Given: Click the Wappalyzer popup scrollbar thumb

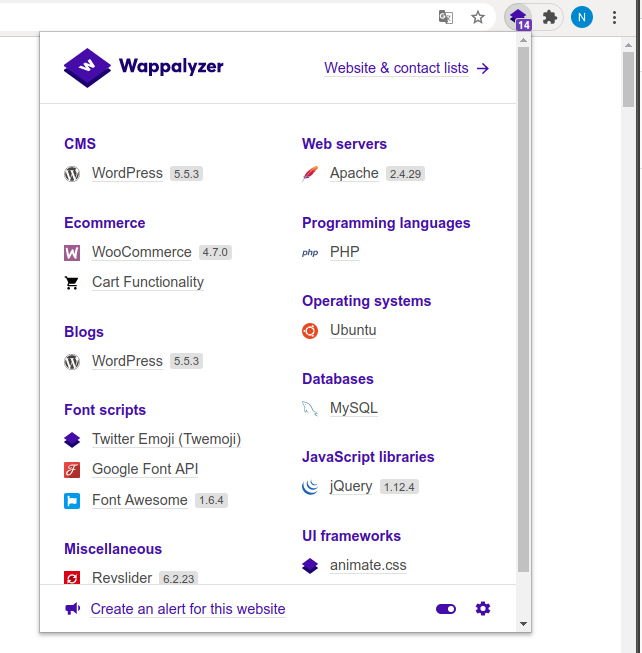Looking at the screenshot, I should click(523, 309).
